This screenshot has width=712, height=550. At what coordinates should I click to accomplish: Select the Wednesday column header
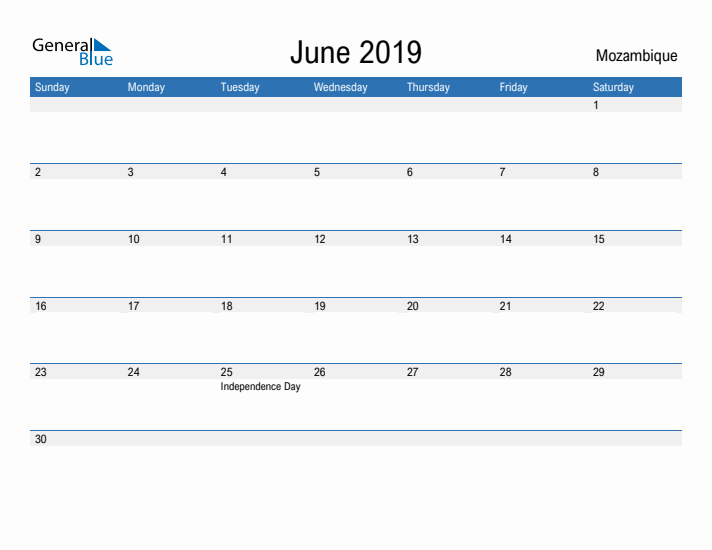point(341,87)
